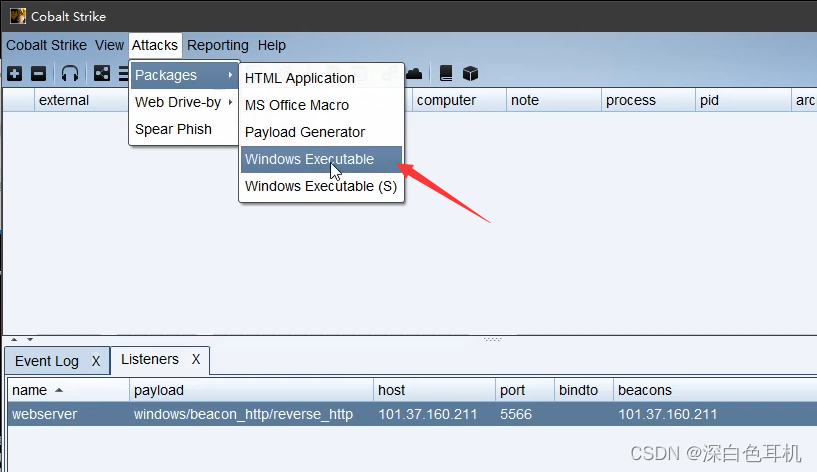
Task: Click host cell 101.37.160.211
Action: pyautogui.click(x=428, y=414)
